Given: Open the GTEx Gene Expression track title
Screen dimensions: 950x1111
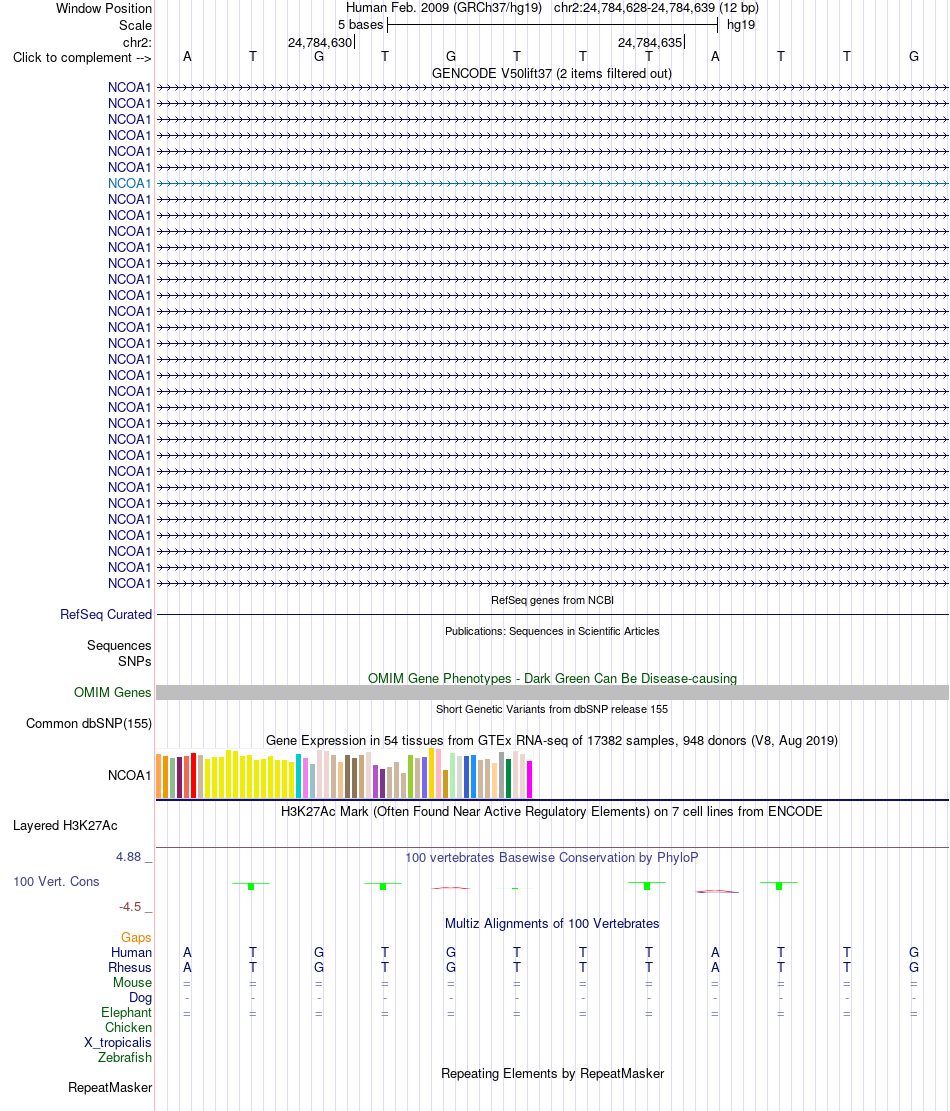Looking at the screenshot, I should (552, 740).
